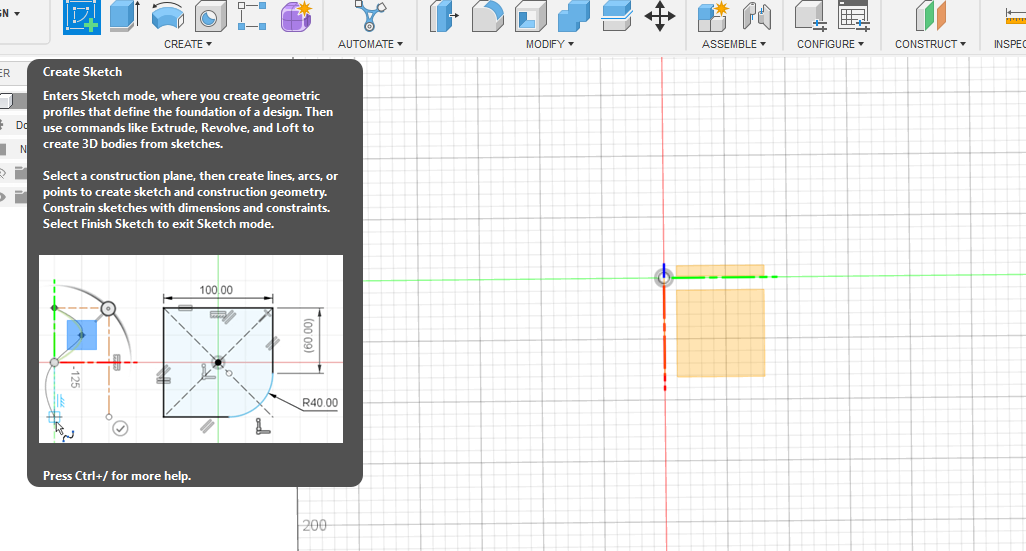Open the MODIFY dropdown menu
The width and height of the screenshot is (1026, 551).
click(x=550, y=44)
